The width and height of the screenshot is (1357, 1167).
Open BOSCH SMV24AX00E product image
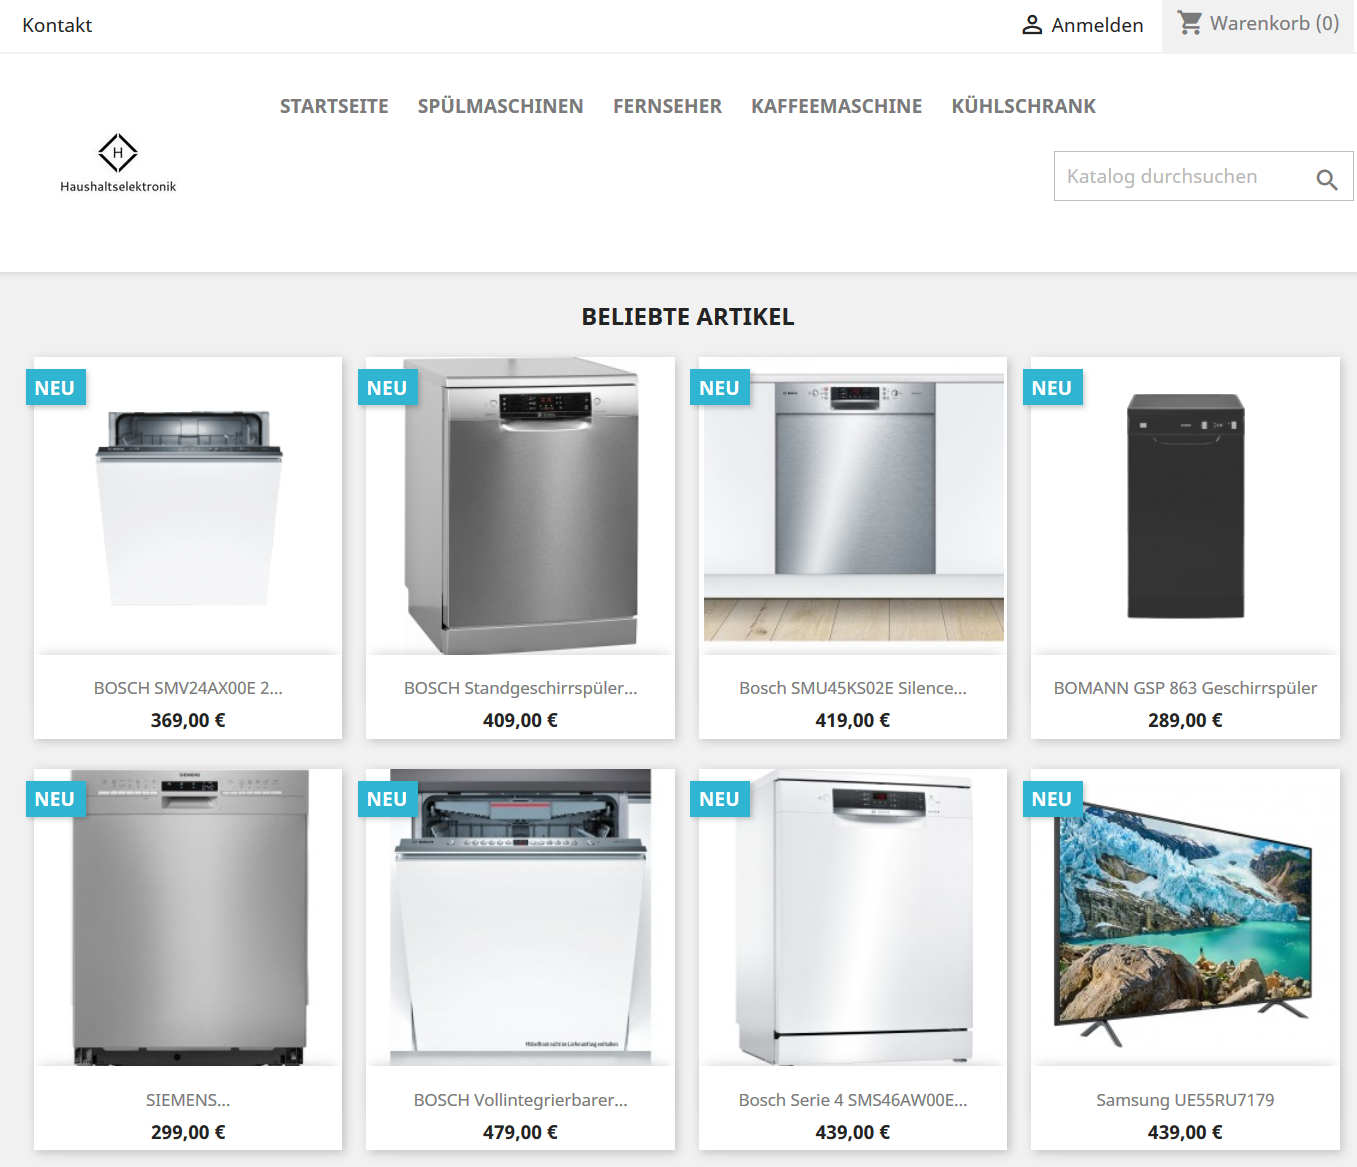pyautogui.click(x=188, y=506)
